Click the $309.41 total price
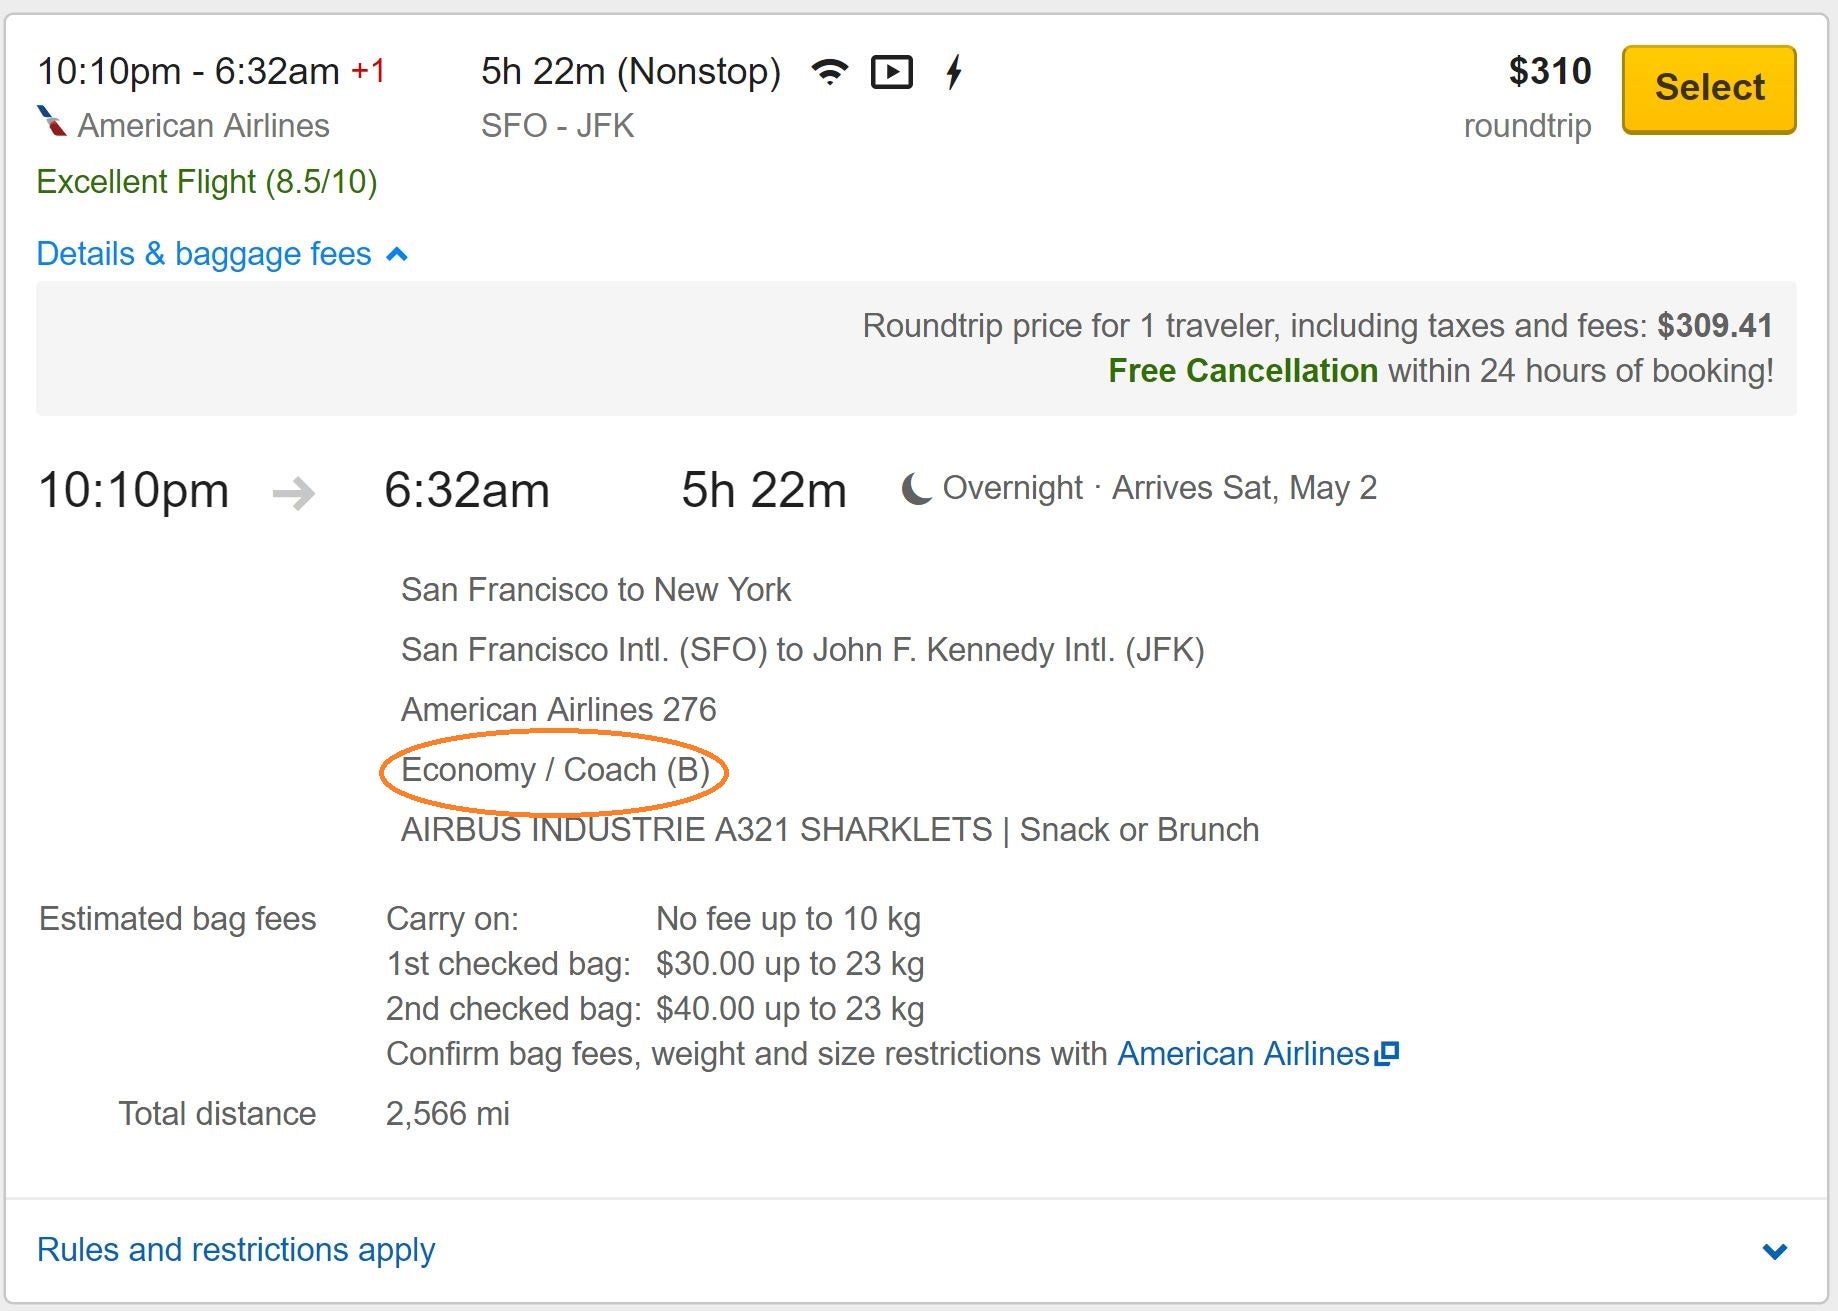This screenshot has height=1311, width=1838. (1715, 326)
